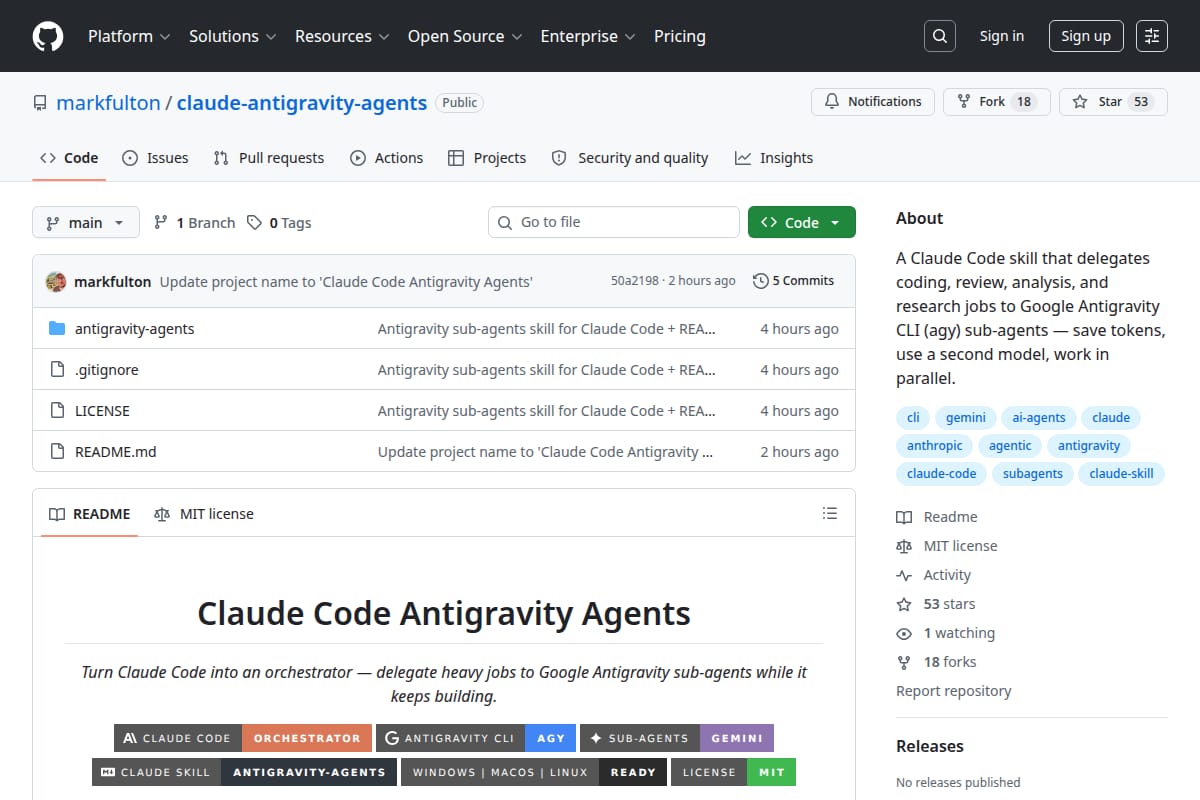Click the README.md file icon
This screenshot has width=1200, height=800.
tap(57, 452)
